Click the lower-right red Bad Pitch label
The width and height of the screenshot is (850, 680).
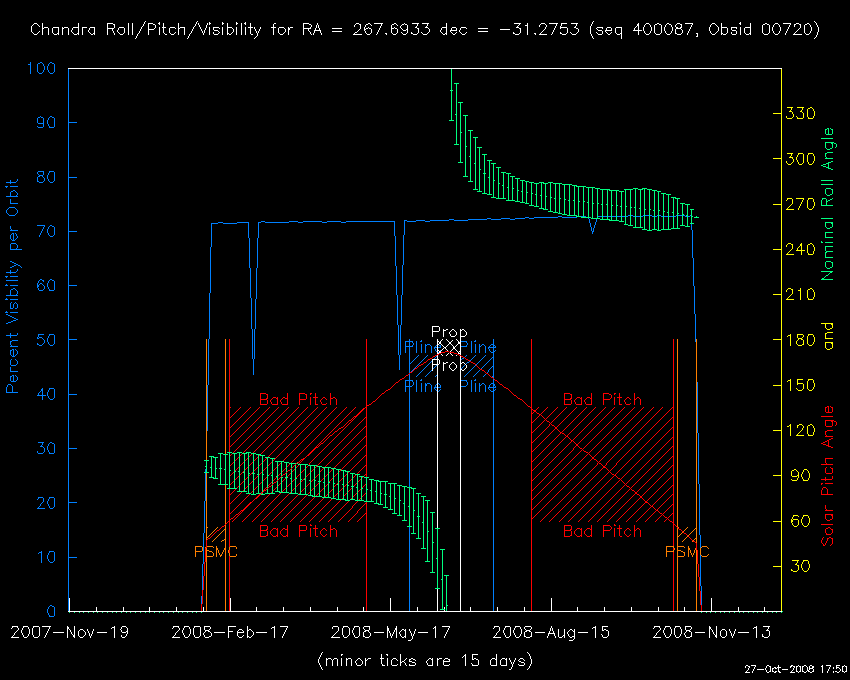pos(602,532)
